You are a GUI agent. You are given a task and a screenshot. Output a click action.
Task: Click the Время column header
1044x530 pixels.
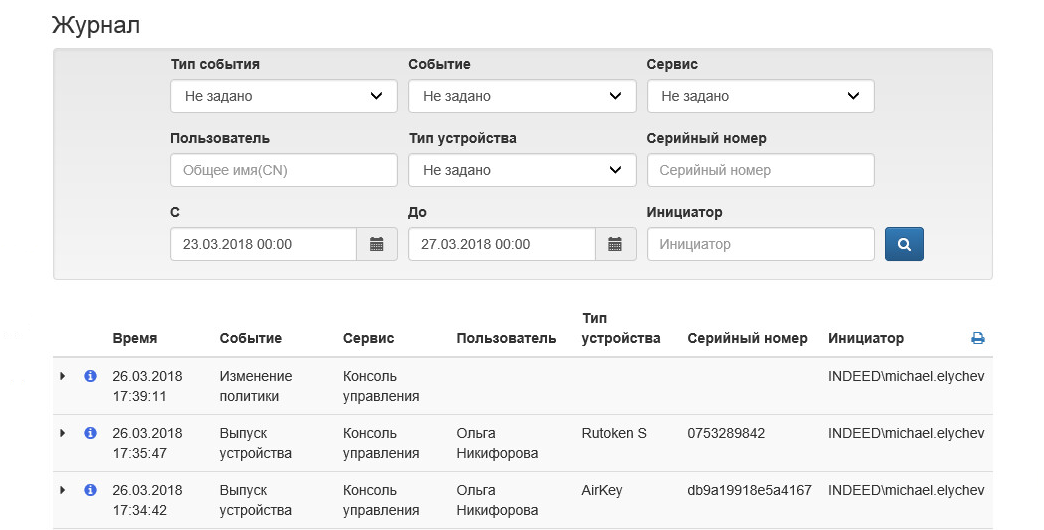135,339
